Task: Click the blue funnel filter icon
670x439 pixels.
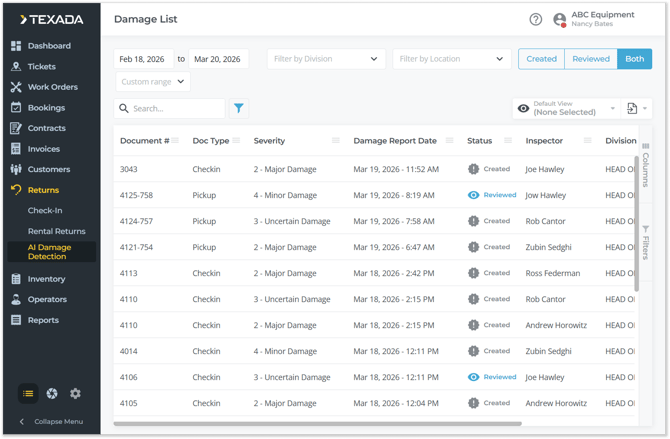Action: pyautogui.click(x=239, y=108)
